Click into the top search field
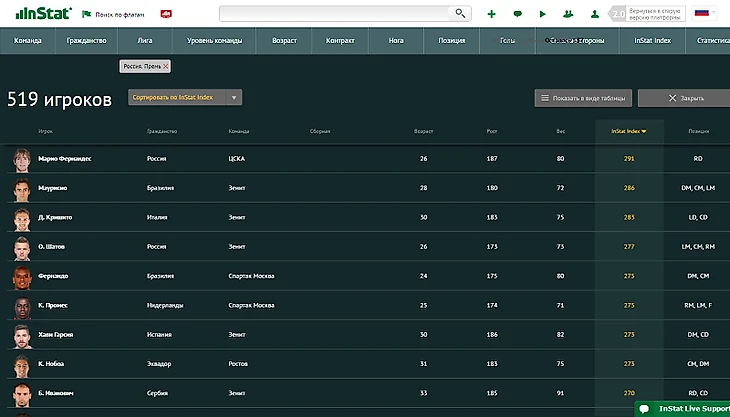The image size is (730, 417). (x=335, y=14)
